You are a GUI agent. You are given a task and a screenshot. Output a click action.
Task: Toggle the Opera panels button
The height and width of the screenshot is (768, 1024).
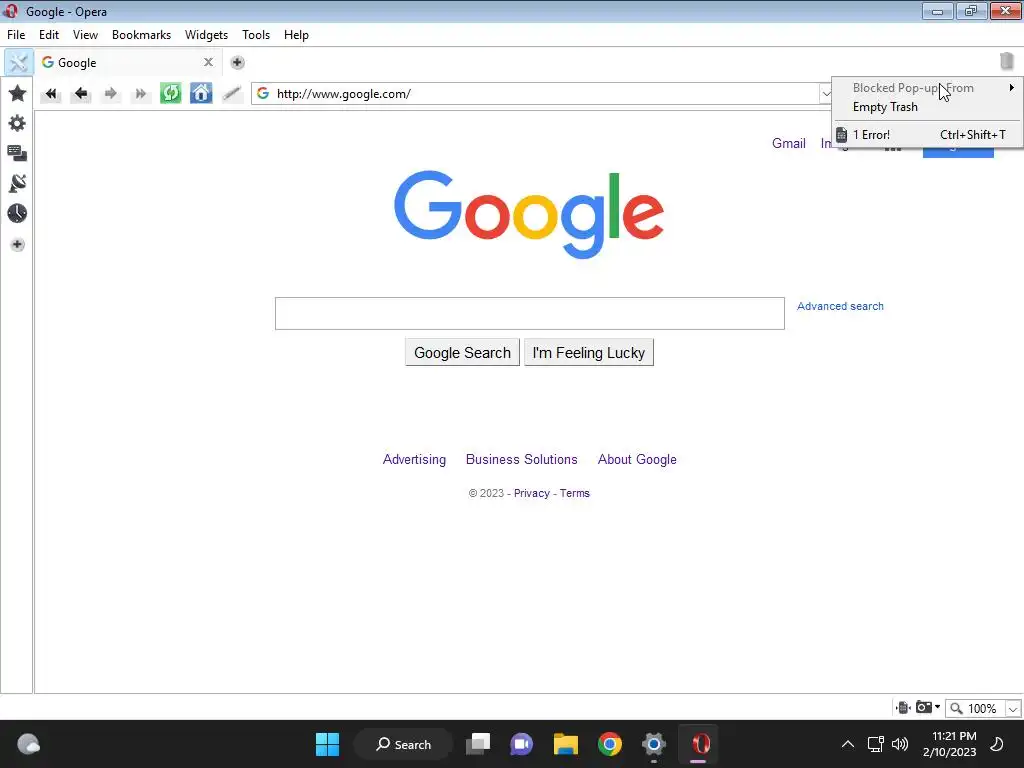pyautogui.click(x=18, y=63)
